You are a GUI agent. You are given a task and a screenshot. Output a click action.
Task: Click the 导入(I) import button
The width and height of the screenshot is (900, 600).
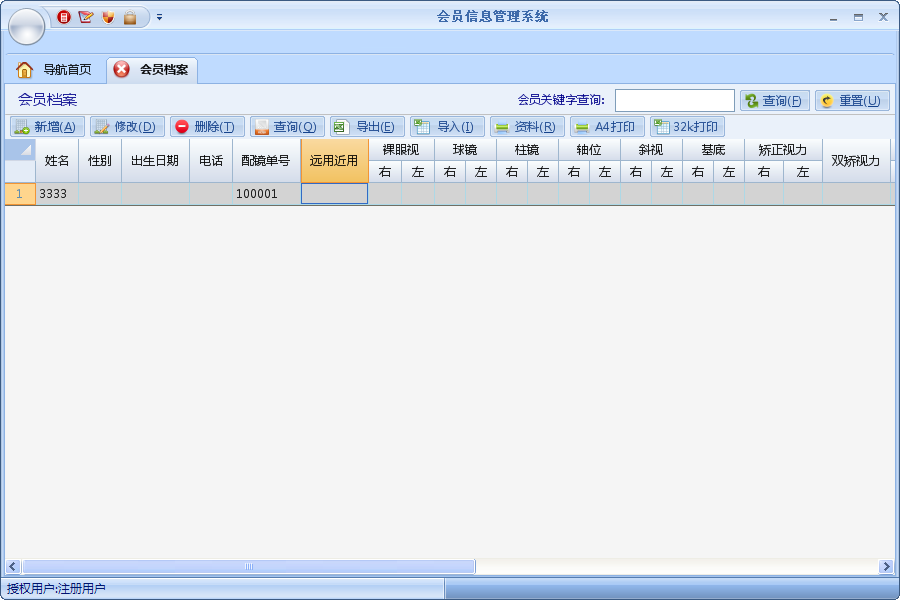(x=447, y=126)
